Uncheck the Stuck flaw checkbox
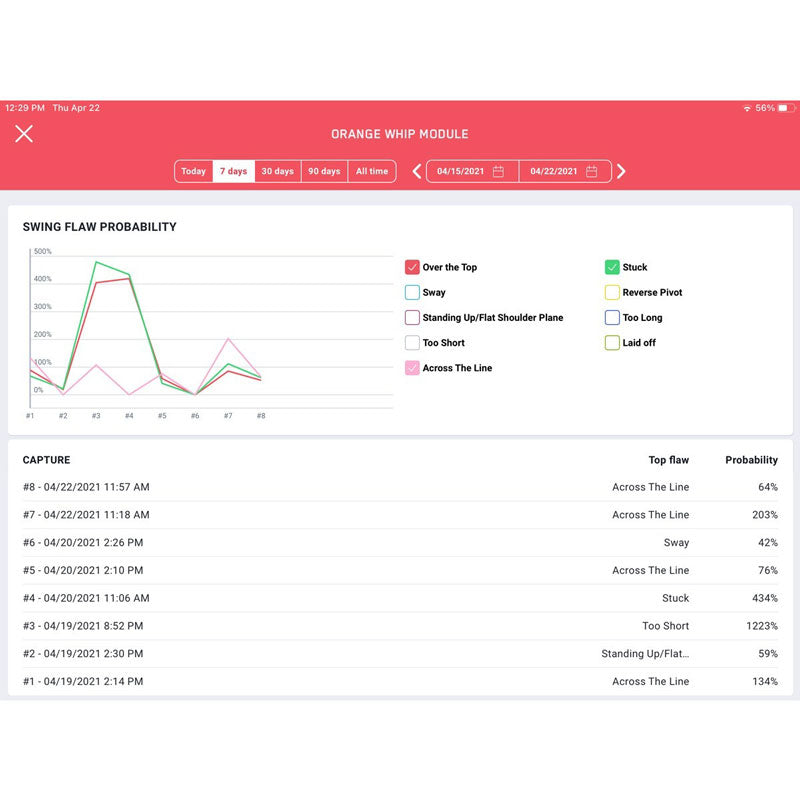800x800 pixels. (x=612, y=267)
